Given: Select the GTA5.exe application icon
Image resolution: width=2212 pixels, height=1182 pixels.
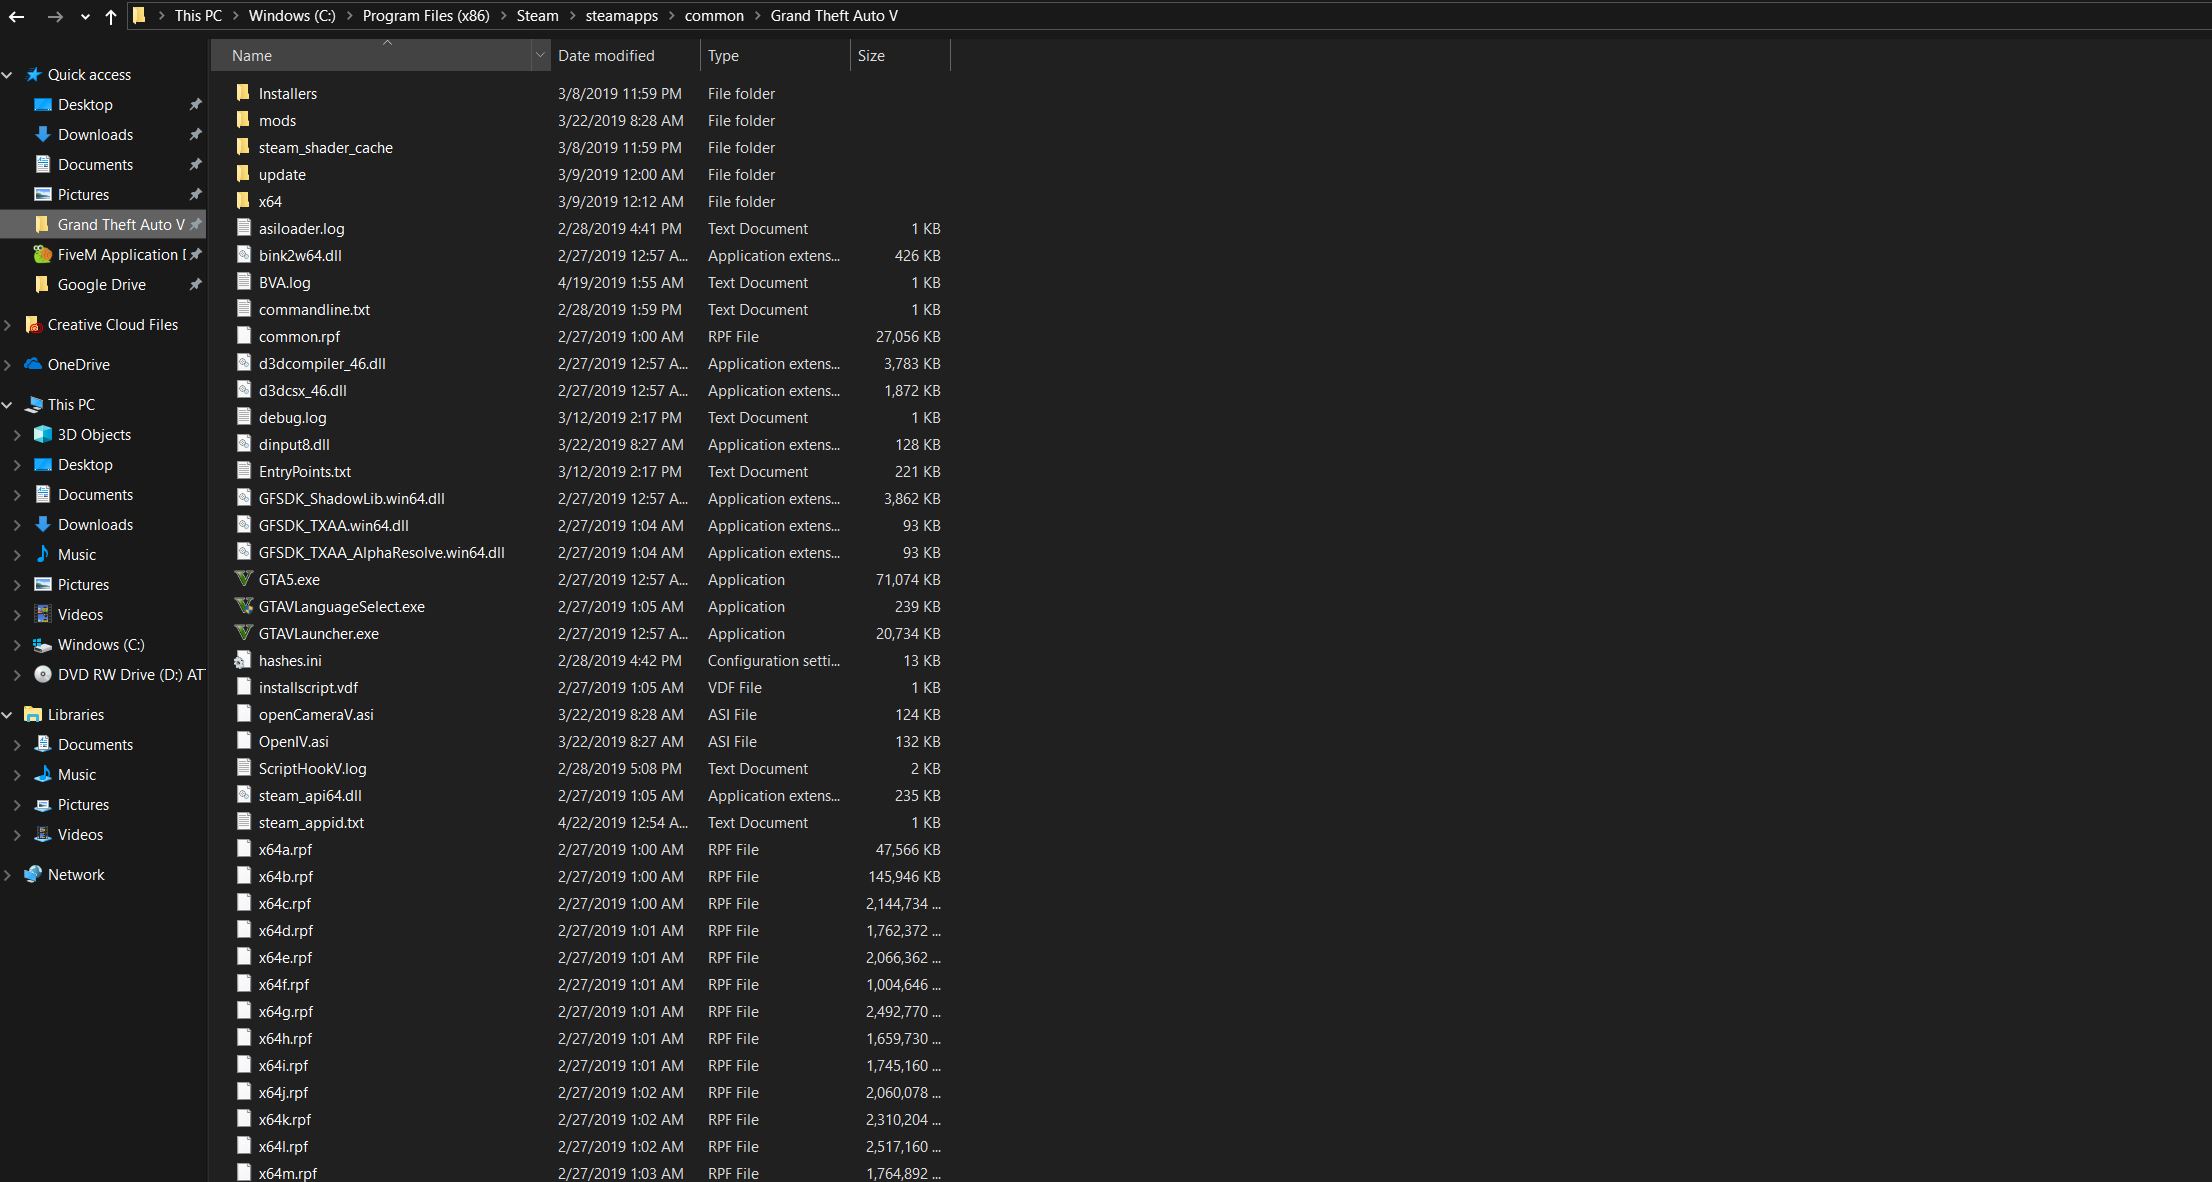Looking at the screenshot, I should coord(245,579).
